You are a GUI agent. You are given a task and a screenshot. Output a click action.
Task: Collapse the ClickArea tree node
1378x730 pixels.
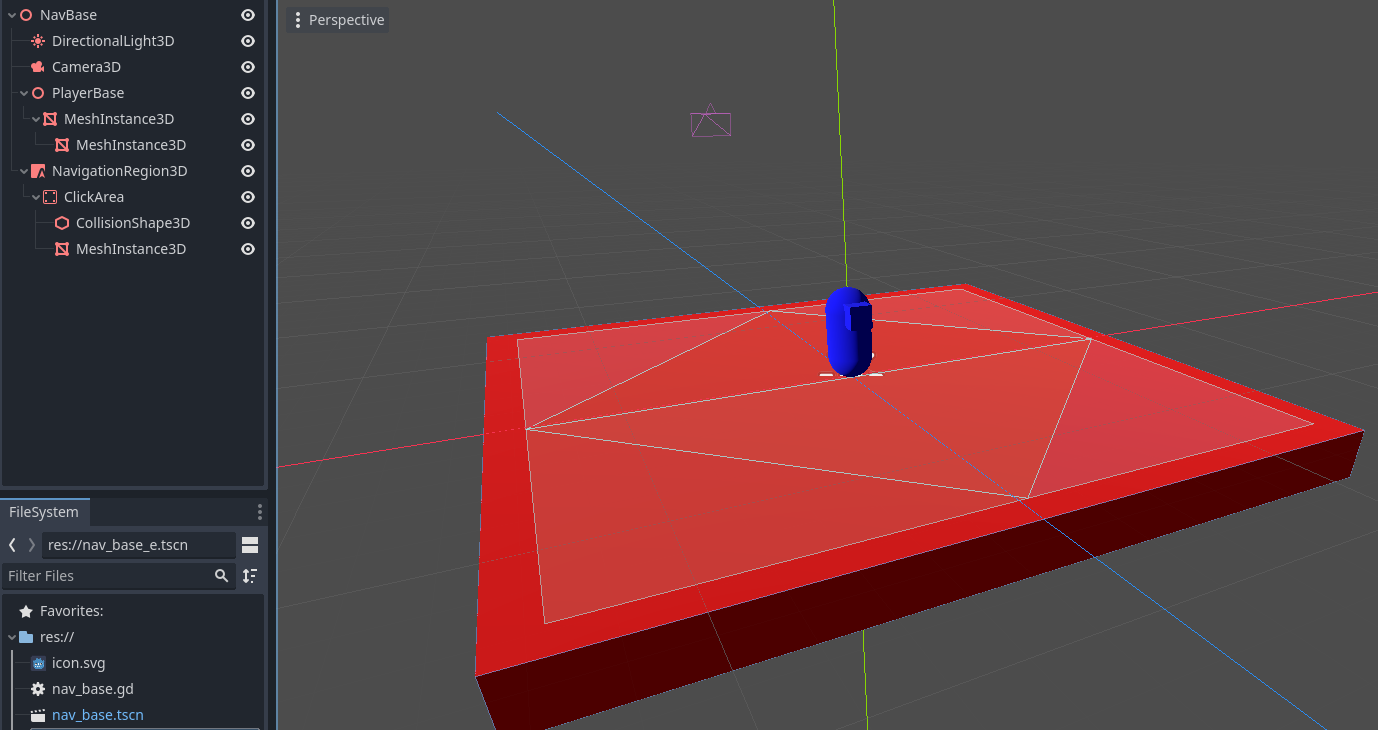click(x=36, y=197)
